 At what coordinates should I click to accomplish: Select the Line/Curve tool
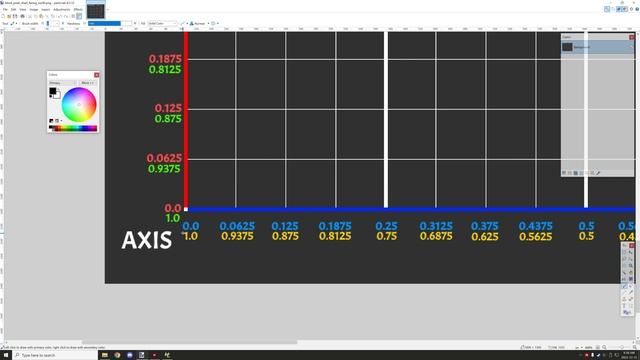[631, 306]
